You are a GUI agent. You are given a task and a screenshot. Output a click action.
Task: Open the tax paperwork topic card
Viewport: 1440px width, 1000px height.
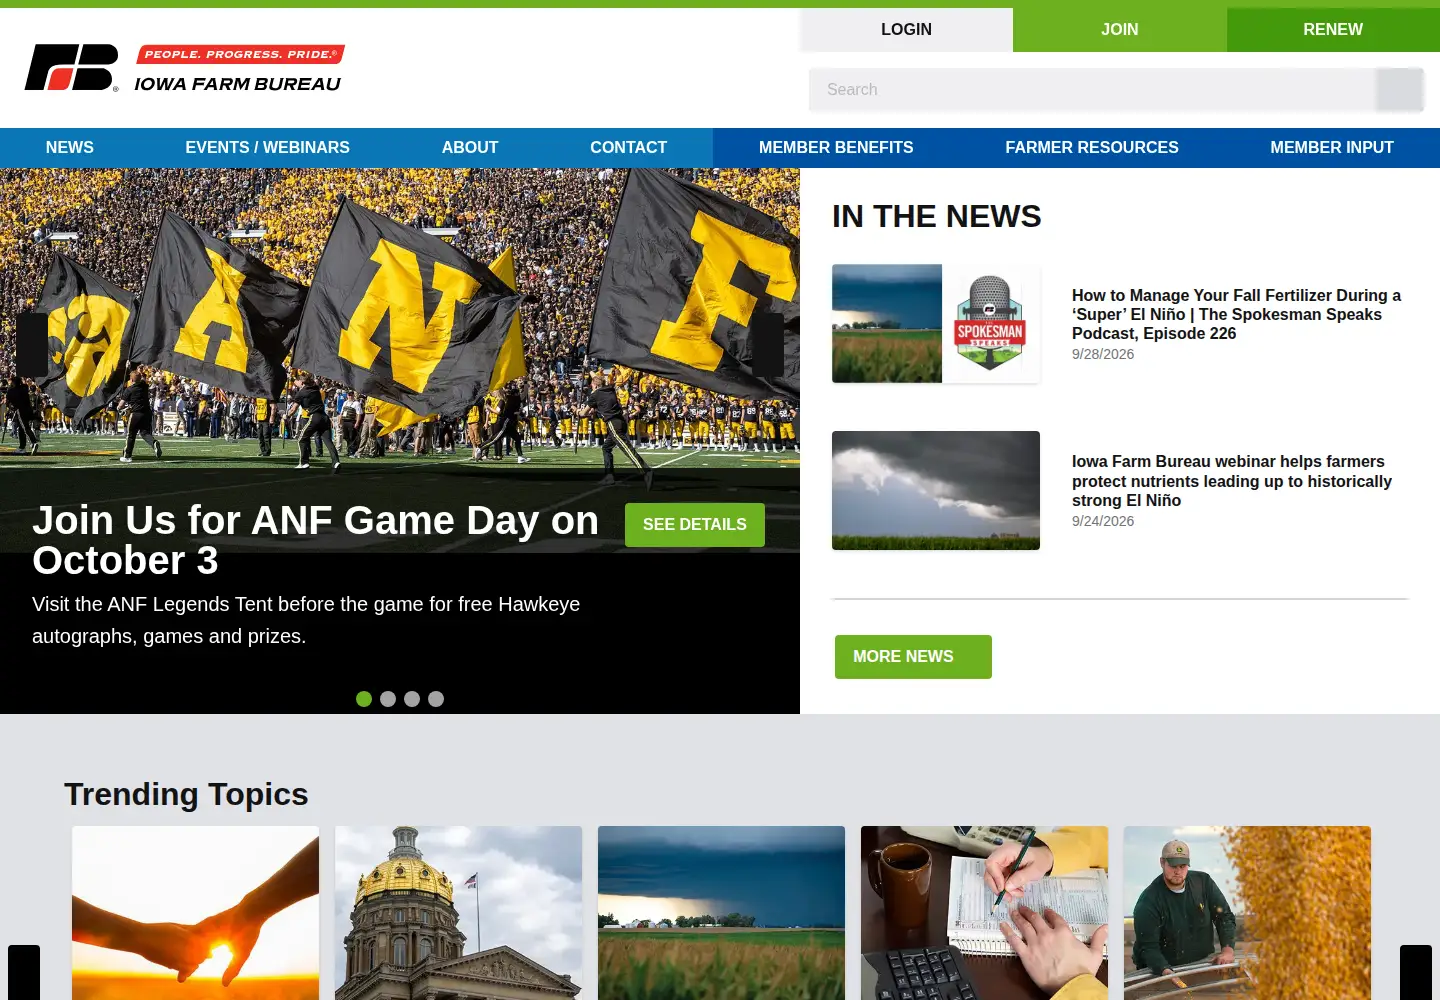[x=985, y=913]
